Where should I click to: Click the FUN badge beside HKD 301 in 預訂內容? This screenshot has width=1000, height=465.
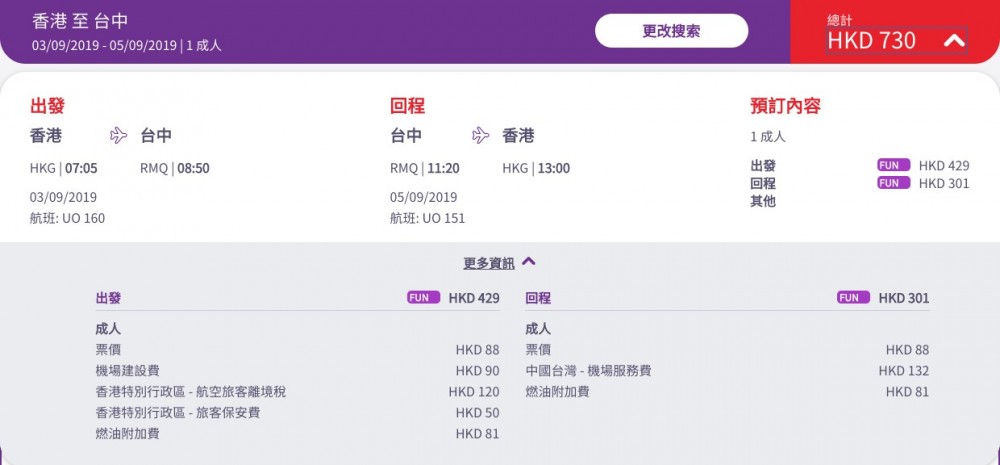click(893, 183)
